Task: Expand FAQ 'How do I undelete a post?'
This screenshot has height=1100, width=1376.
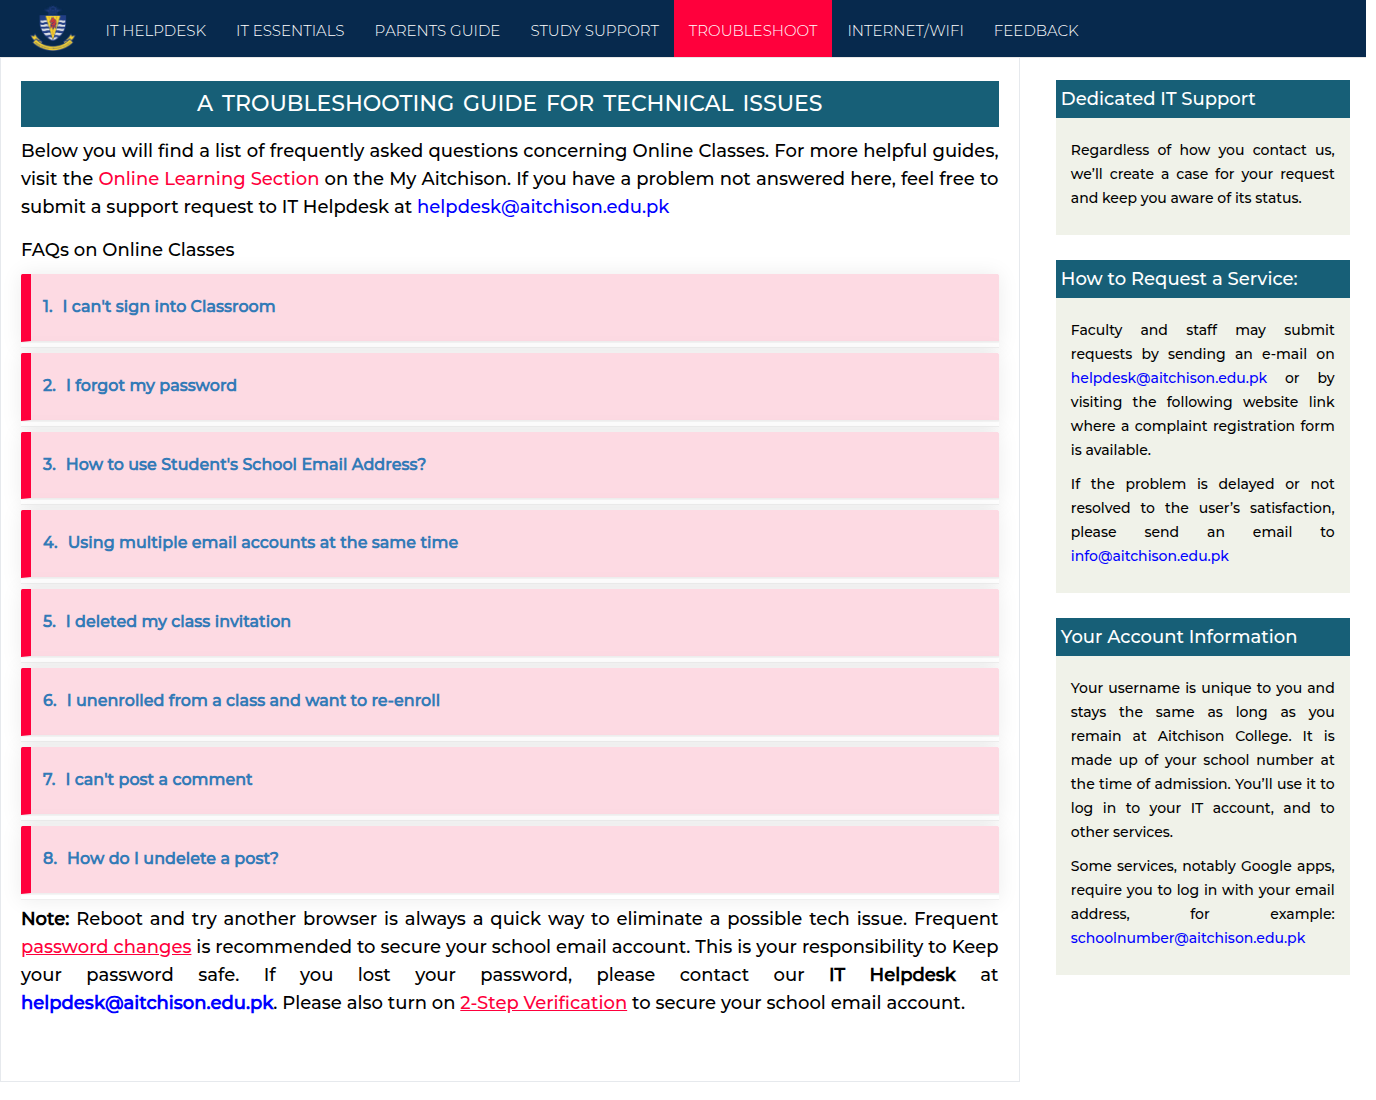Action: tap(510, 859)
